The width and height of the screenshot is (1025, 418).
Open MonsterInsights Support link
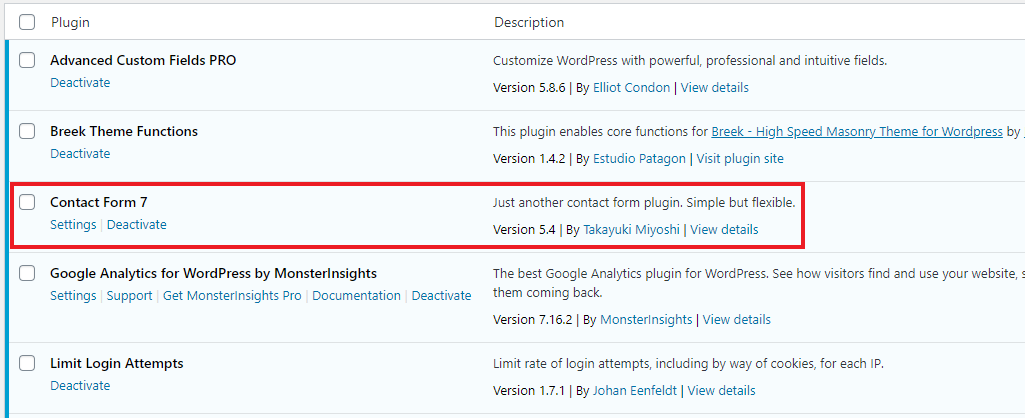[x=129, y=296]
